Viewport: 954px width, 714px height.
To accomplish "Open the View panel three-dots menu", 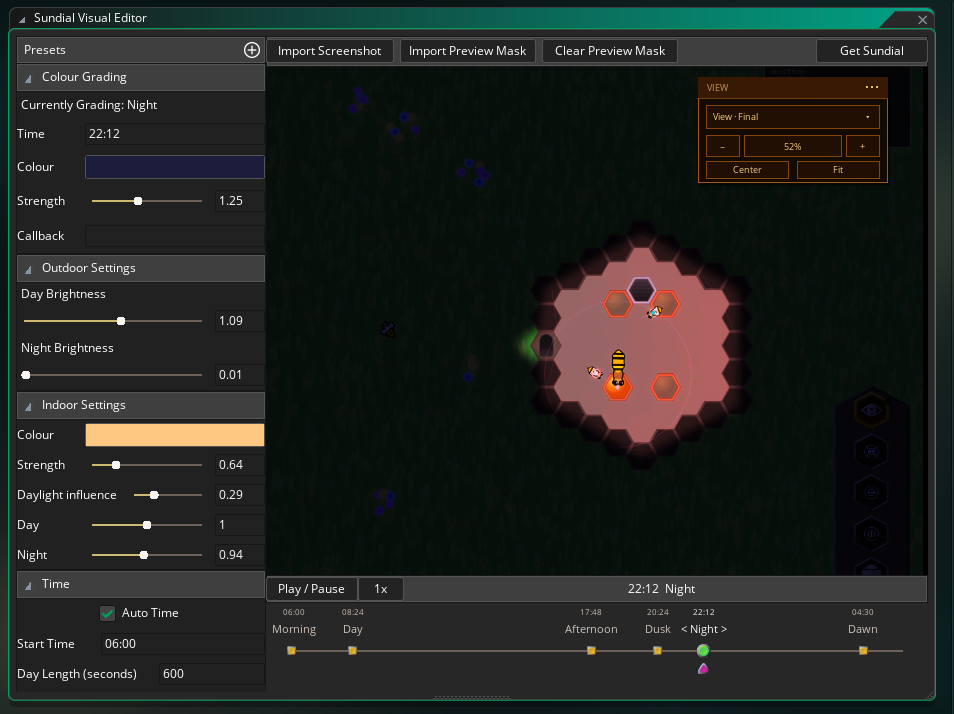I will pos(872,88).
